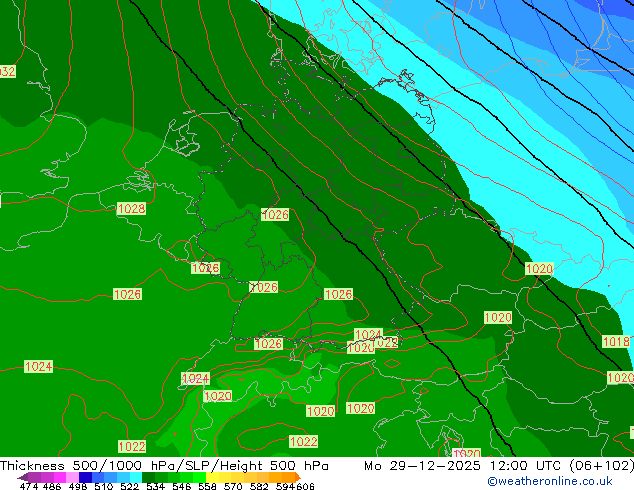Image resolution: width=634 pixels, height=490 pixels.
Task: Click the legend value 498
Action: click(77, 486)
